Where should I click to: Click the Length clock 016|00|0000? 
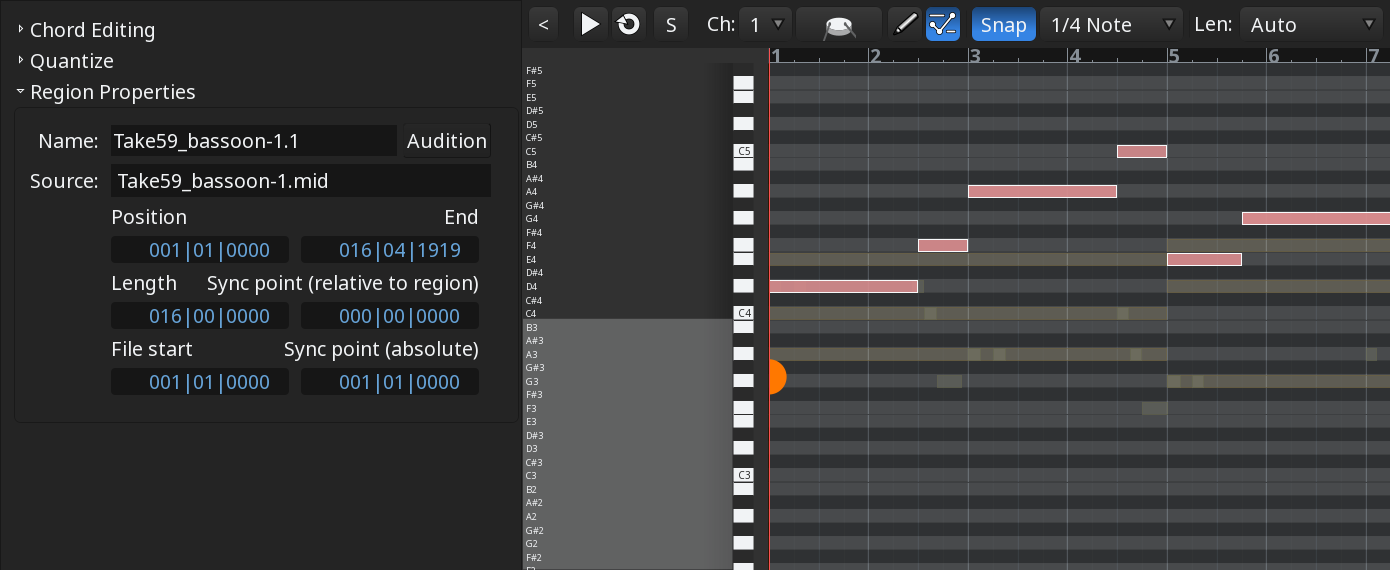(200, 316)
